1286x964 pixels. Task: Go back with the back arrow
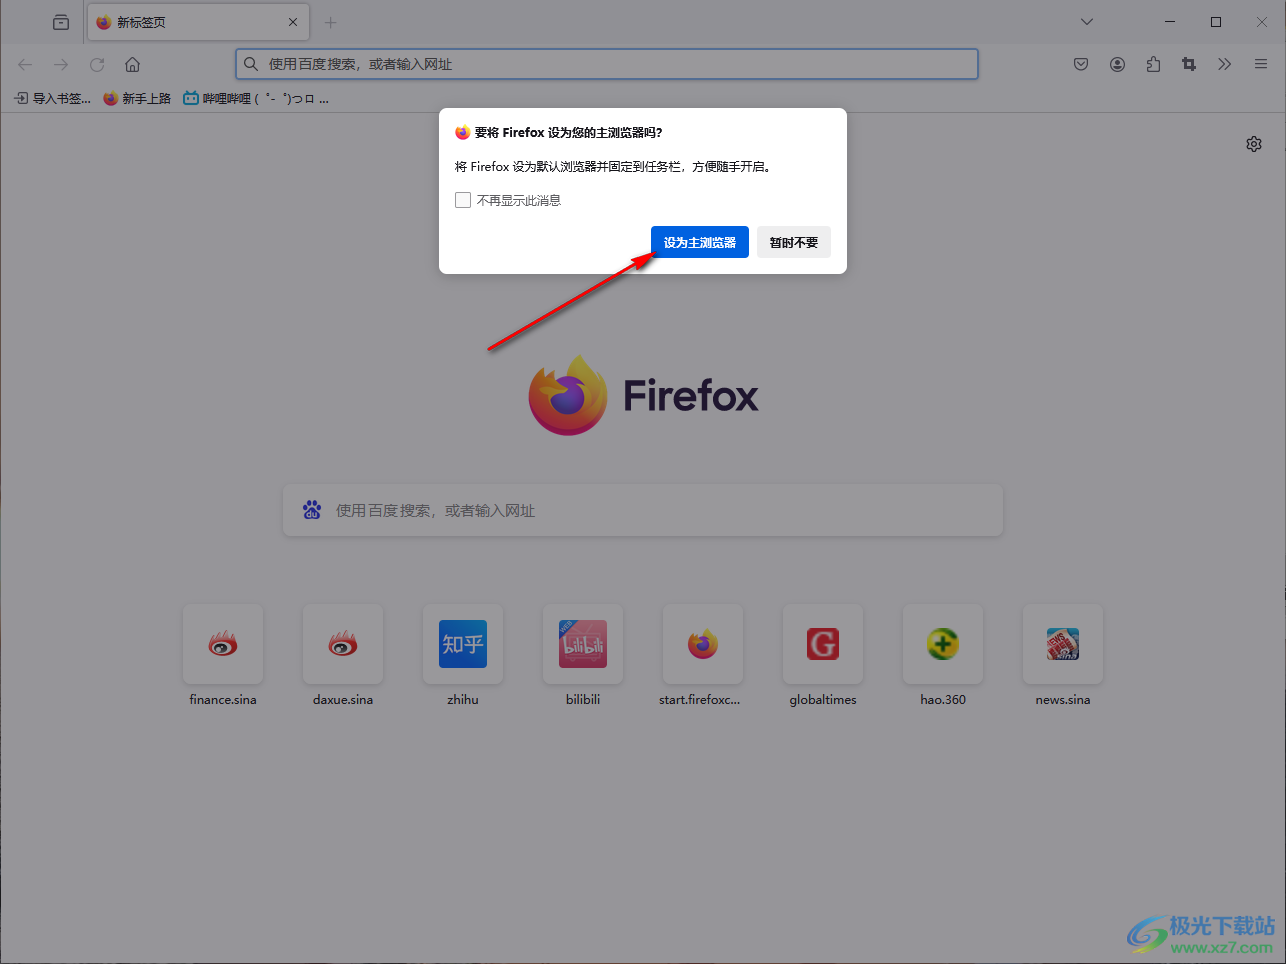(x=25, y=64)
